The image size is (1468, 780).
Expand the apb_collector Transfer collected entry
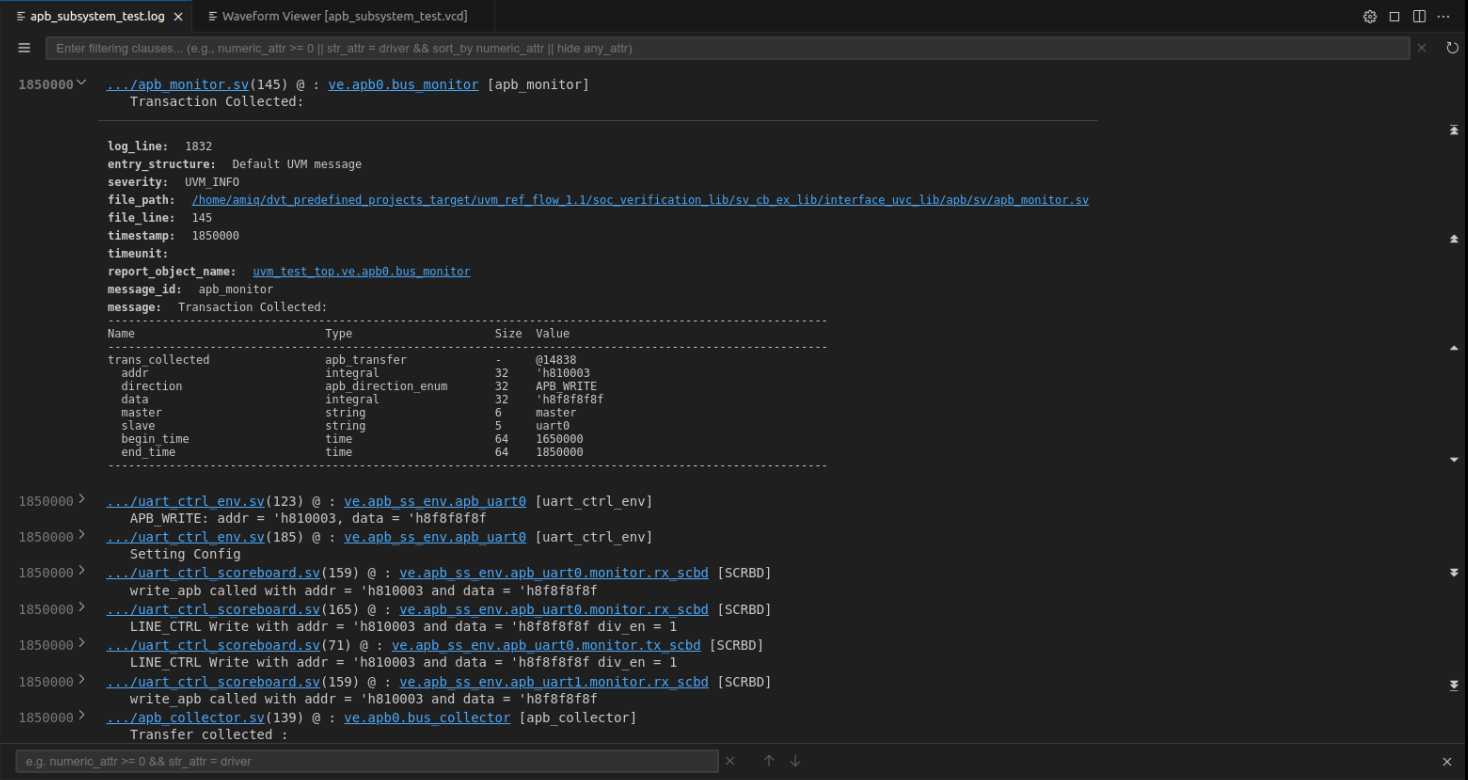(x=81, y=717)
